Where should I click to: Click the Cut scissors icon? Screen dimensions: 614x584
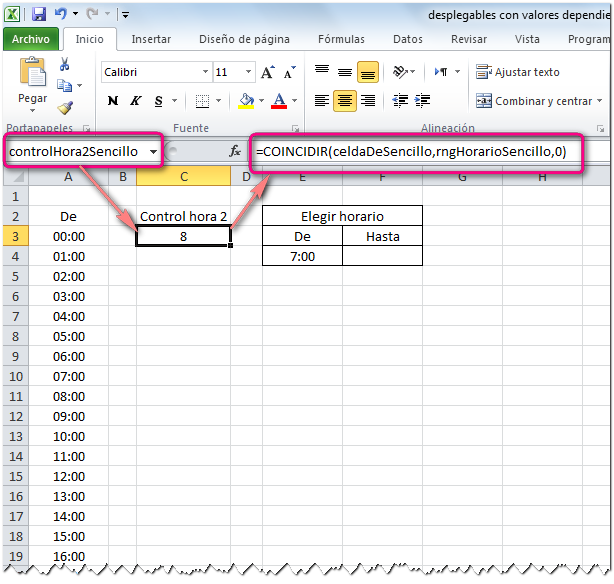click(64, 63)
